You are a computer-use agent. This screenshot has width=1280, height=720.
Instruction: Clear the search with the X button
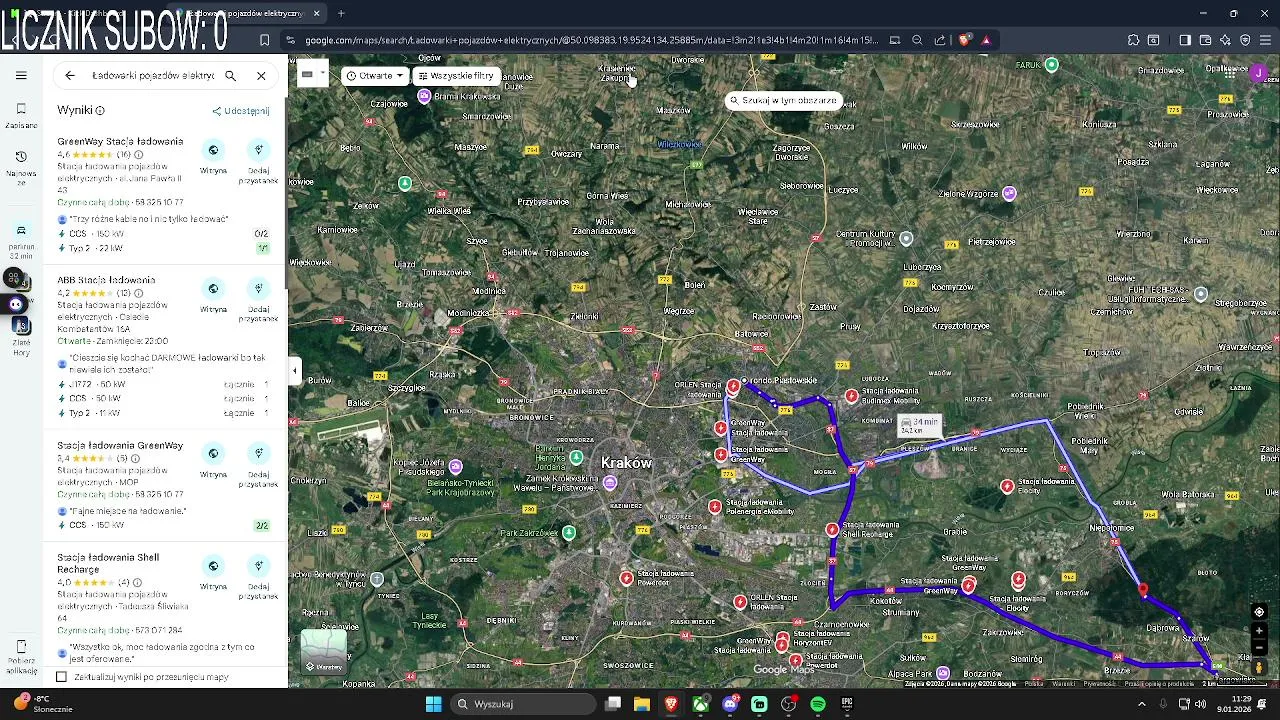pos(261,75)
